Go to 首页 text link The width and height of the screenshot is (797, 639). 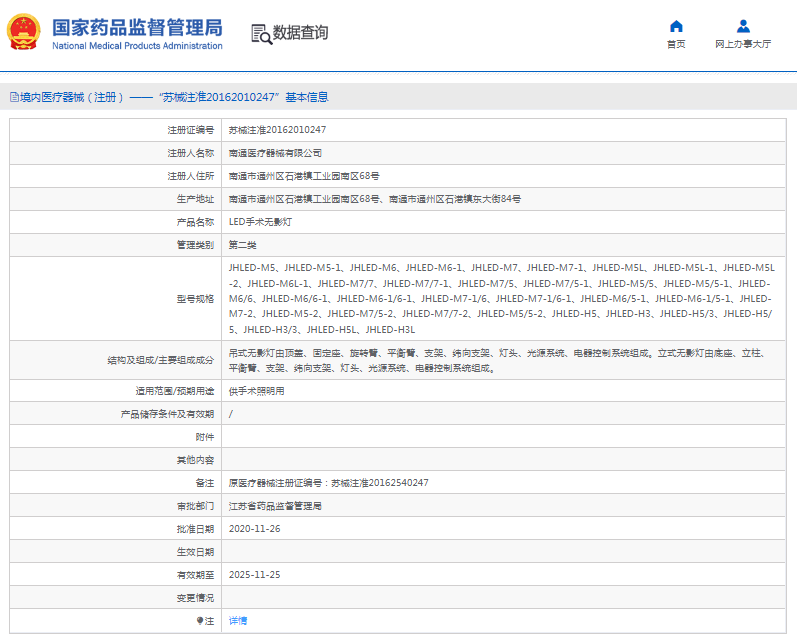pos(676,44)
